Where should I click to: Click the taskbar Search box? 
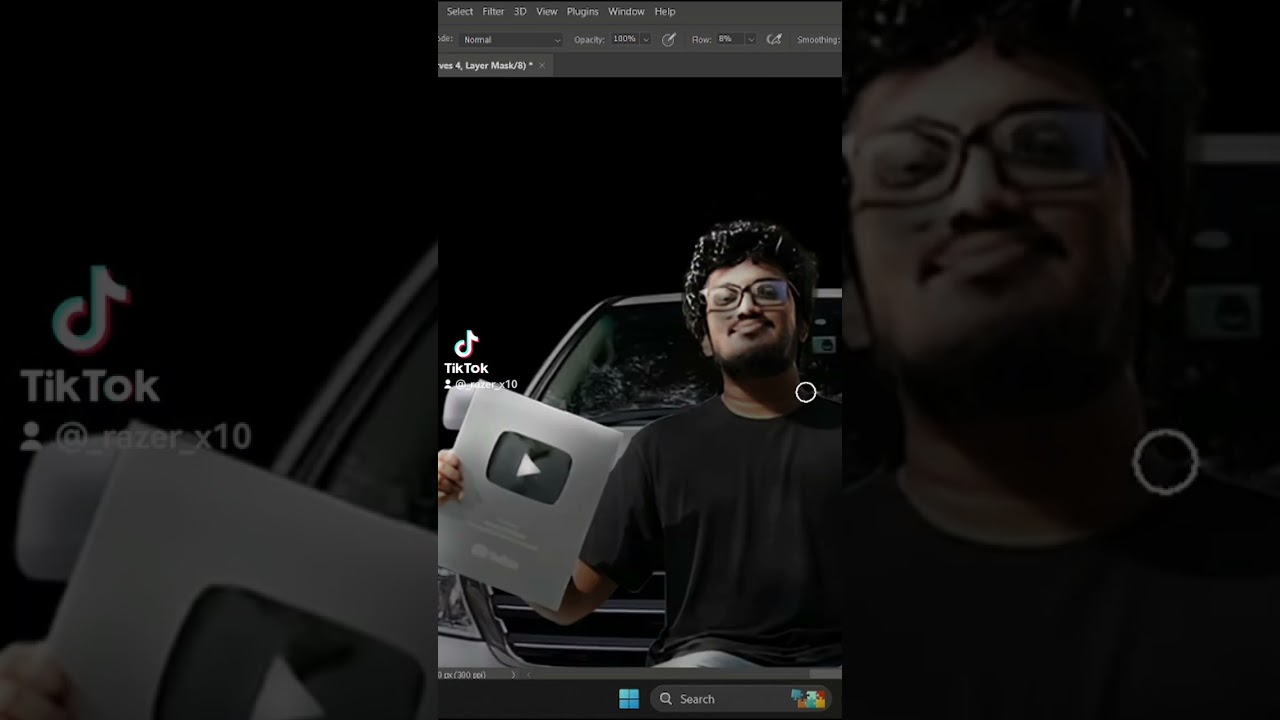pyautogui.click(x=741, y=699)
